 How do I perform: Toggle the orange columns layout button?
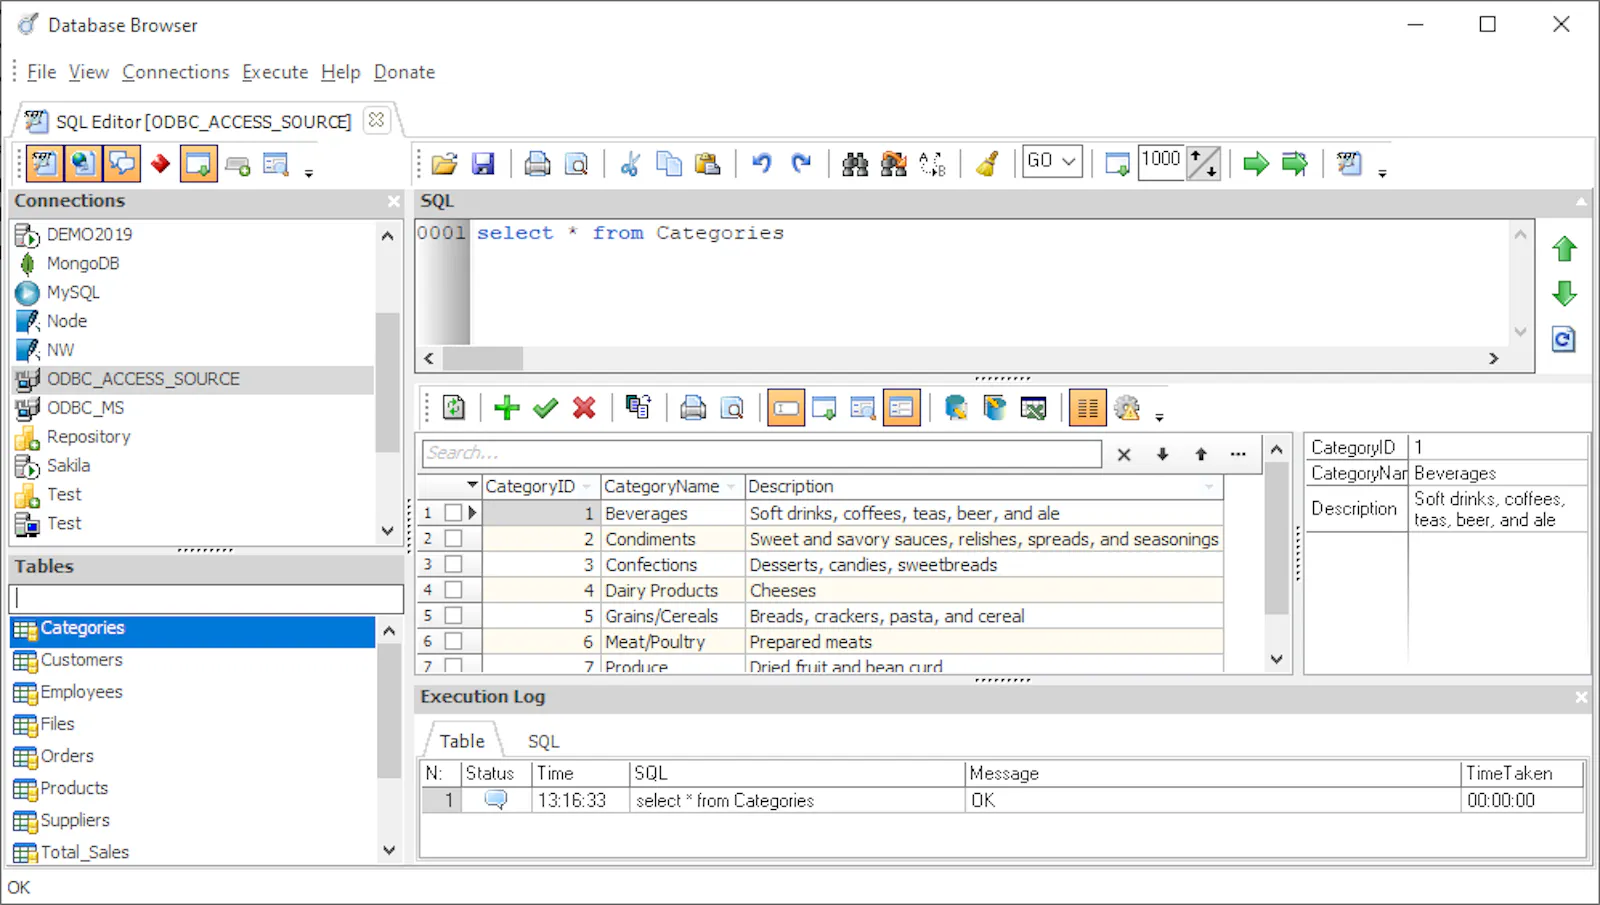pyautogui.click(x=1088, y=408)
